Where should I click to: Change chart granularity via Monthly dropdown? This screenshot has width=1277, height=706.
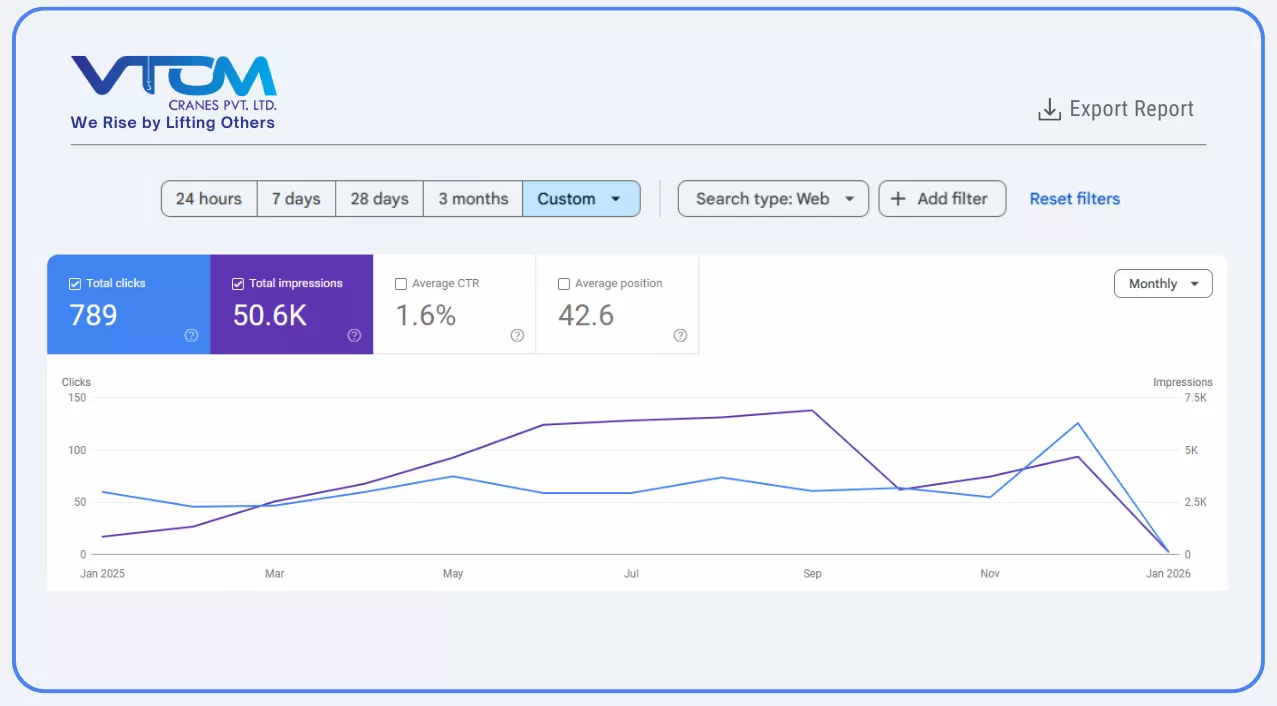[1162, 283]
